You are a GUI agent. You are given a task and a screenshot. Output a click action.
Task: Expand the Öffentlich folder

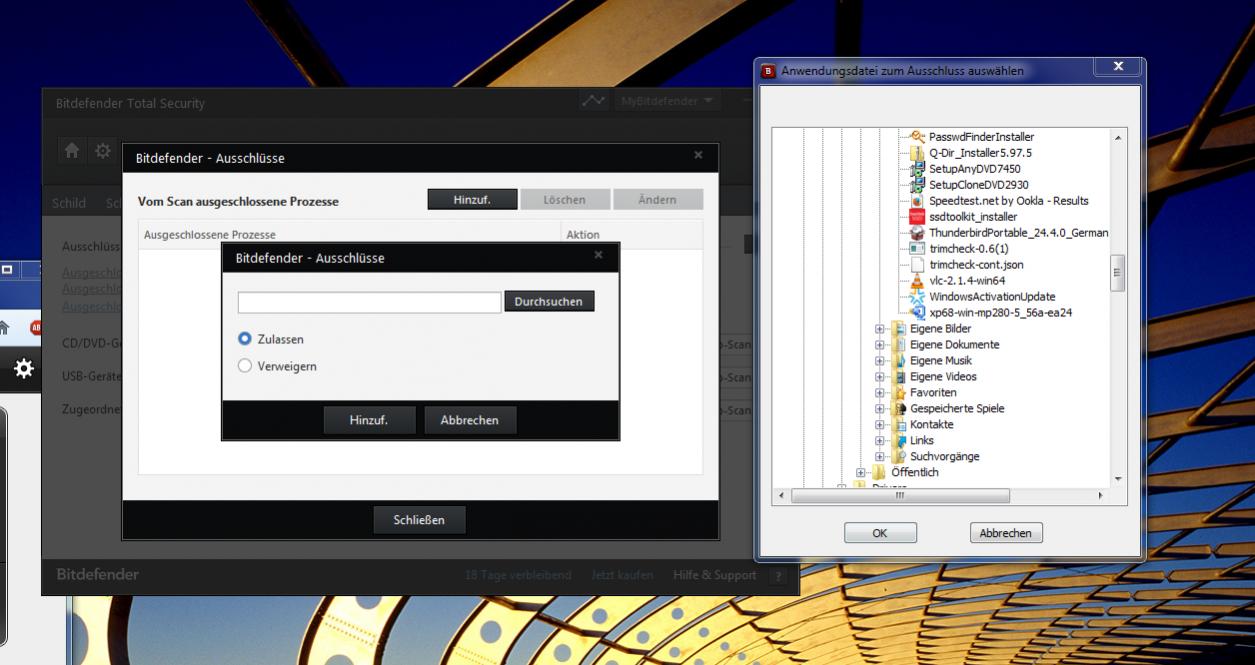tap(862, 473)
